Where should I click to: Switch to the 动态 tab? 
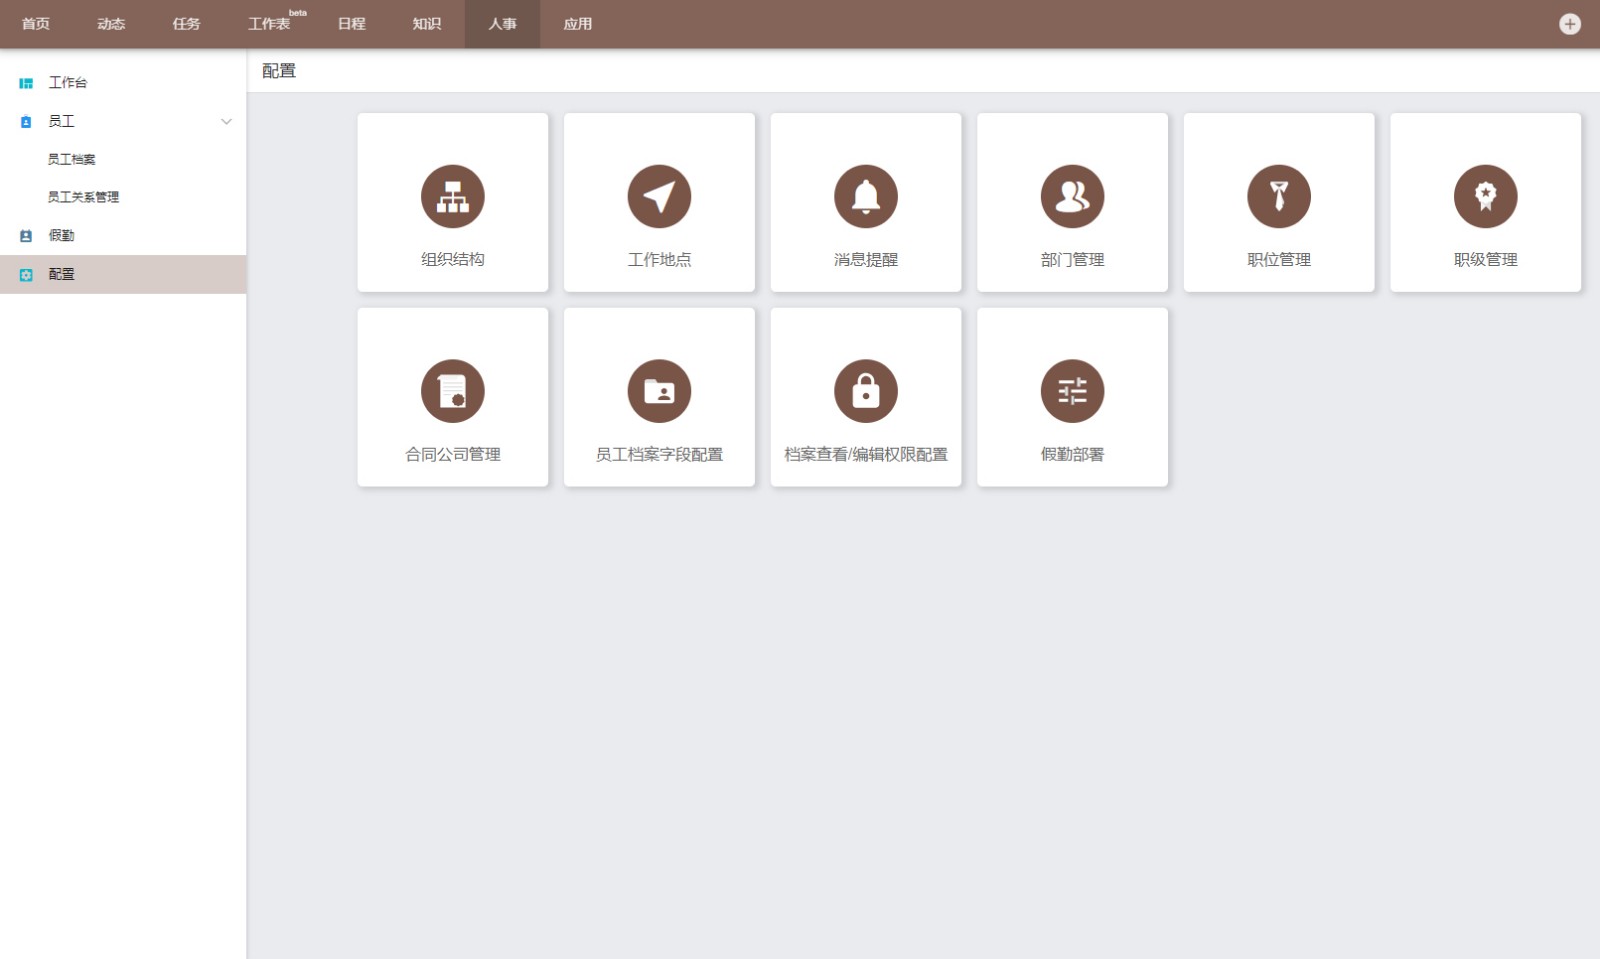pyautogui.click(x=111, y=24)
